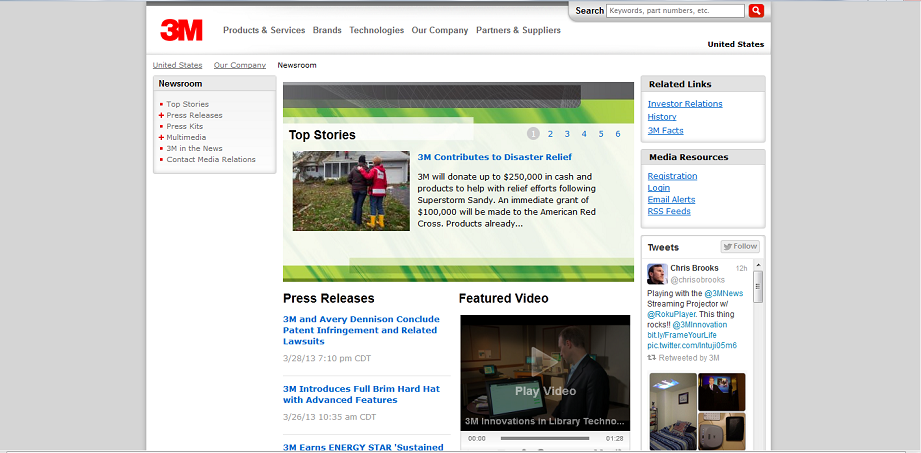The height and width of the screenshot is (453, 921).
Task: Open the Our Company menu
Action: coord(440,30)
